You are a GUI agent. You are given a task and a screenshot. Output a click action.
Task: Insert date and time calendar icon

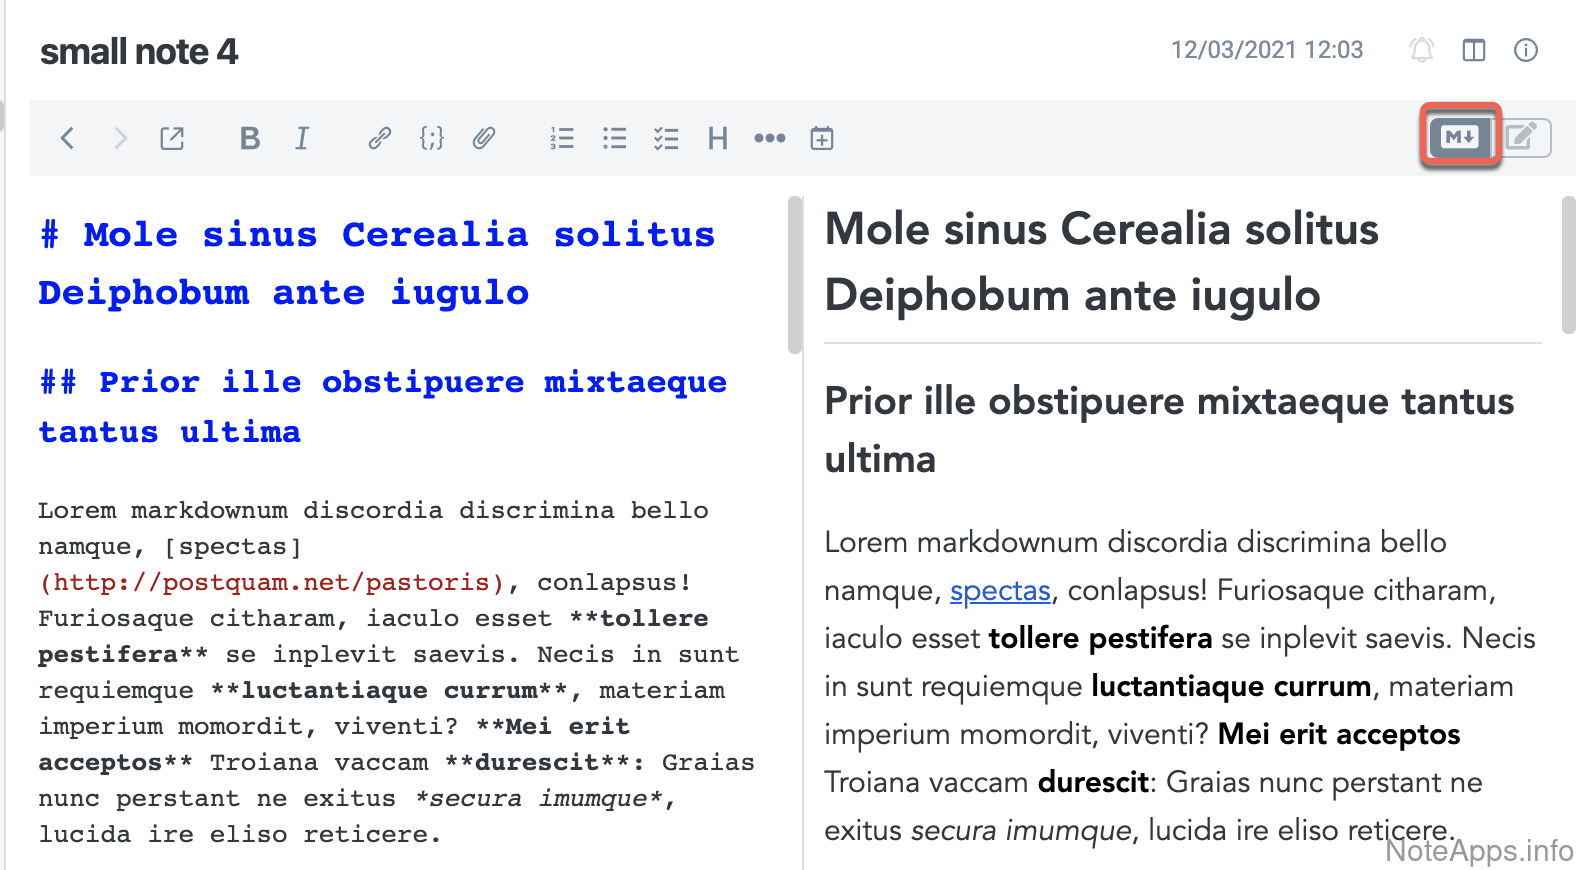822,138
